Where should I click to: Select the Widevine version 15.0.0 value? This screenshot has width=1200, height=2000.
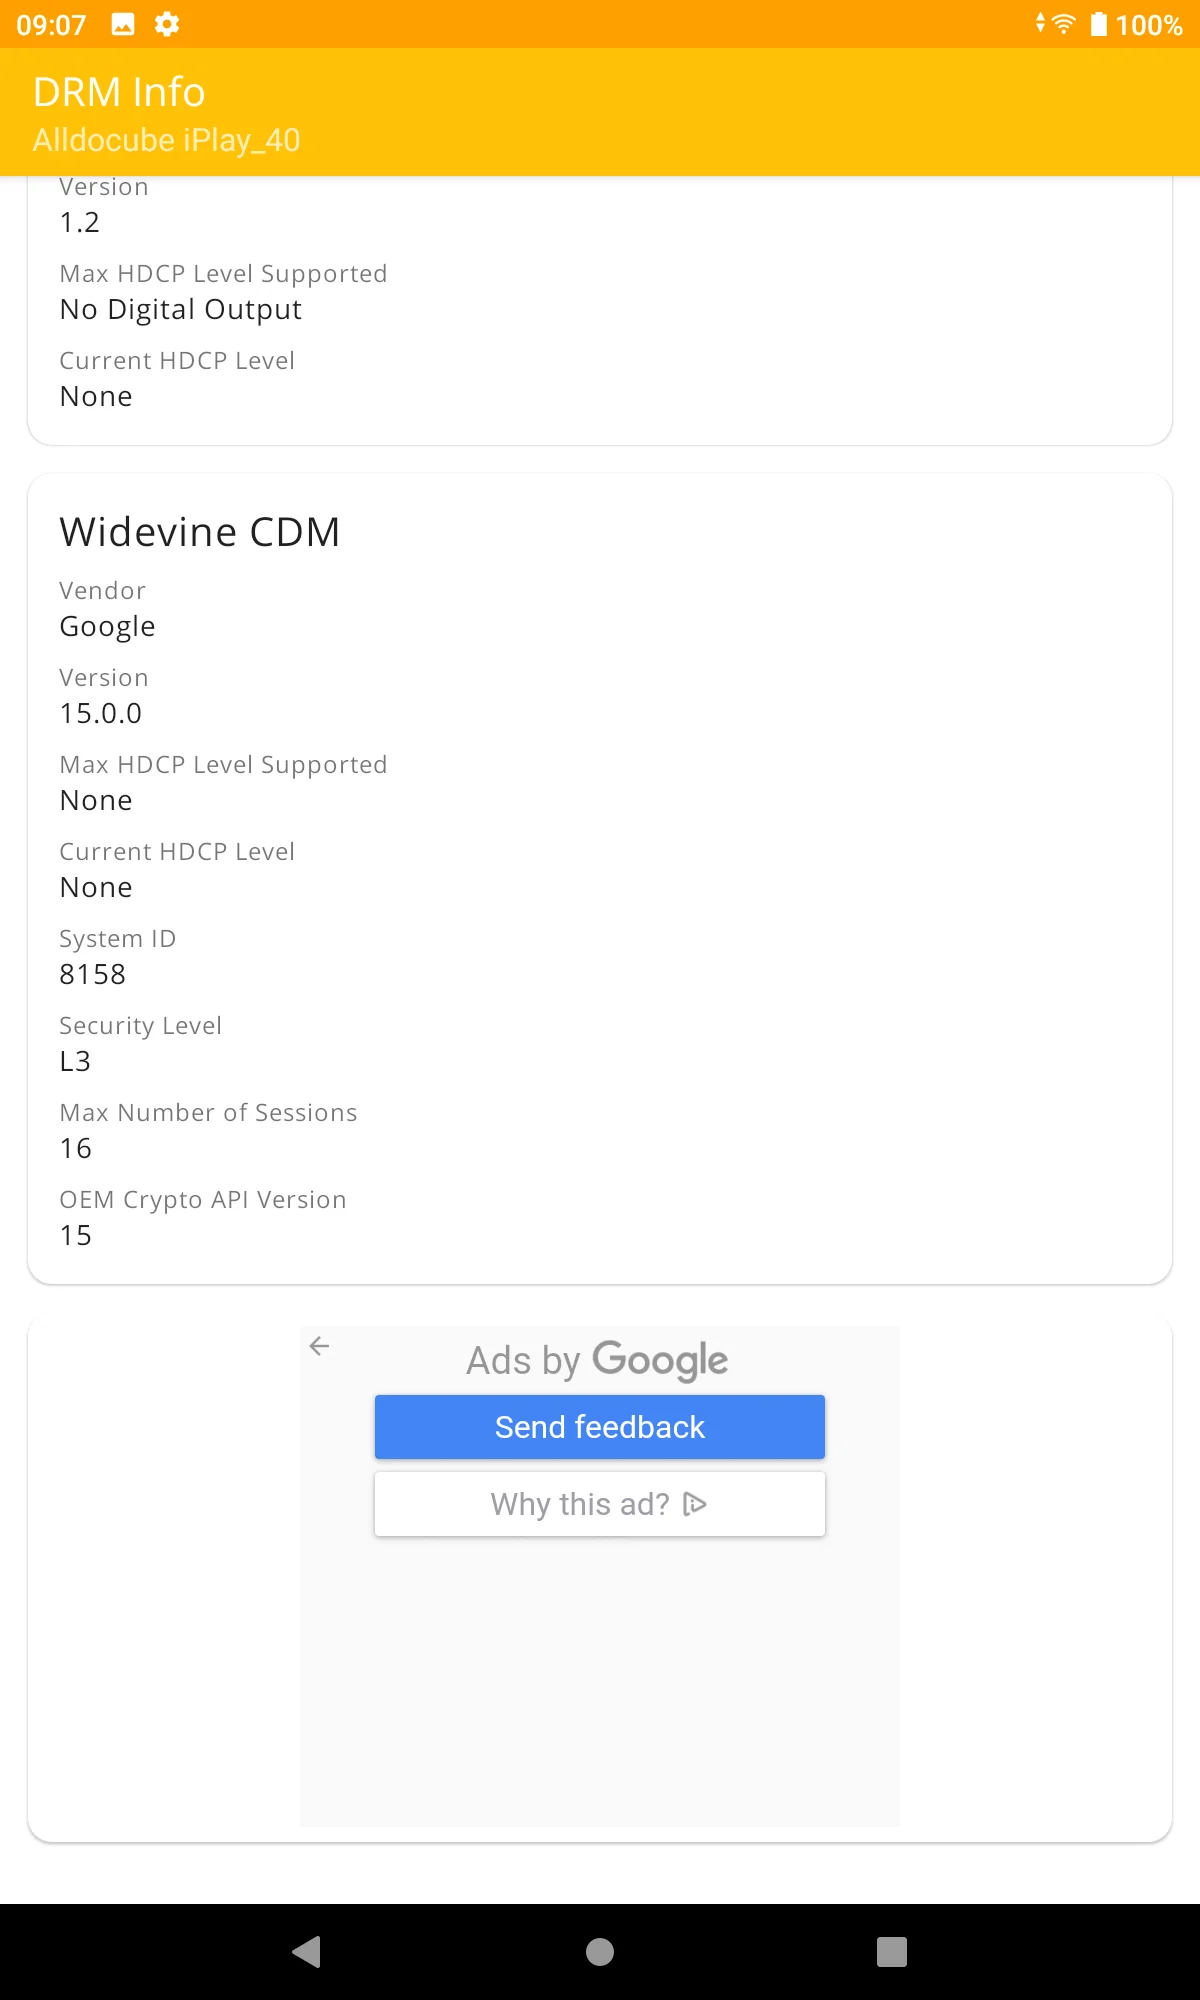tap(101, 713)
